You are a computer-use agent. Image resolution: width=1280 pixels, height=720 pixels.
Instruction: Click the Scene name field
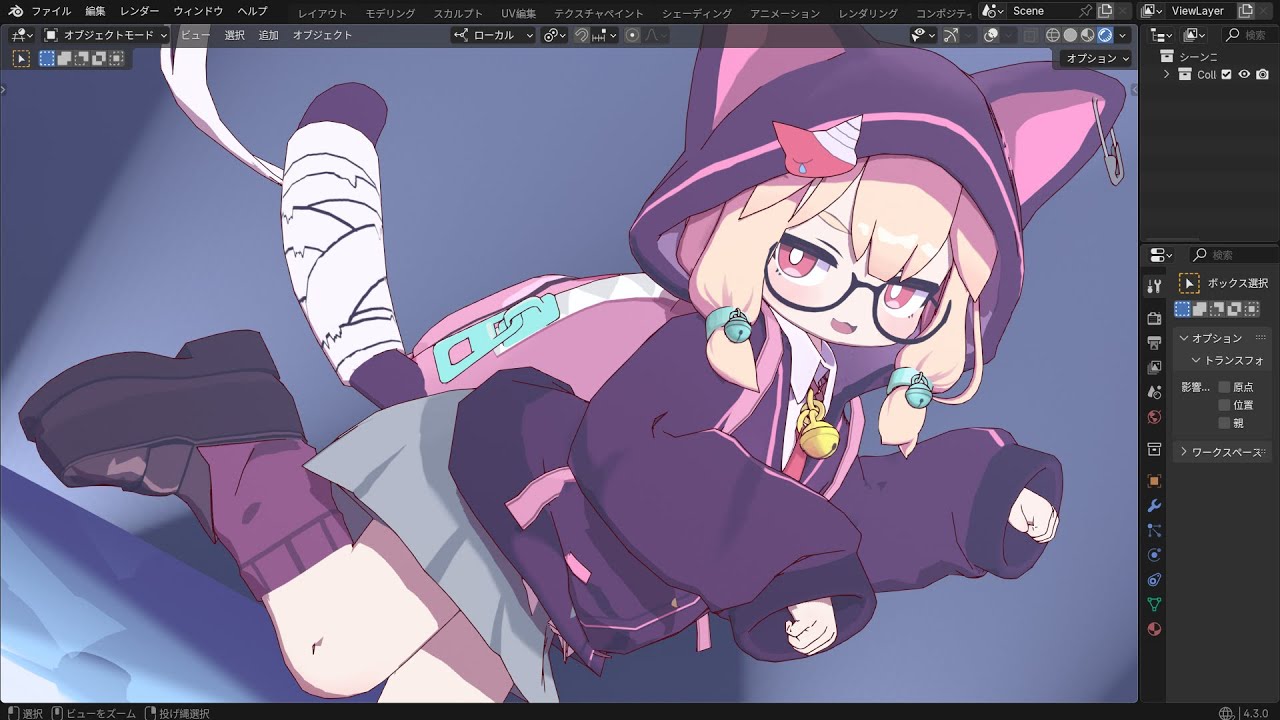coord(1042,11)
